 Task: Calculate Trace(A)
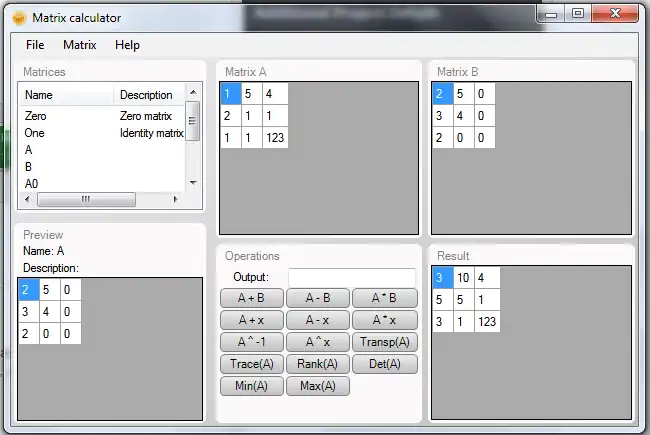point(252,364)
